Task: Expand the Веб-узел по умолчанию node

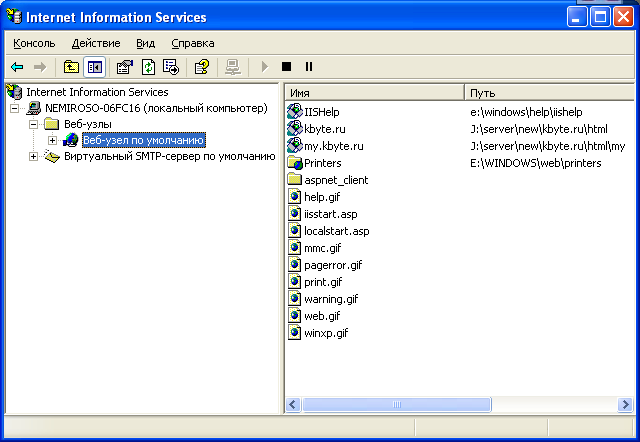Action: point(52,140)
